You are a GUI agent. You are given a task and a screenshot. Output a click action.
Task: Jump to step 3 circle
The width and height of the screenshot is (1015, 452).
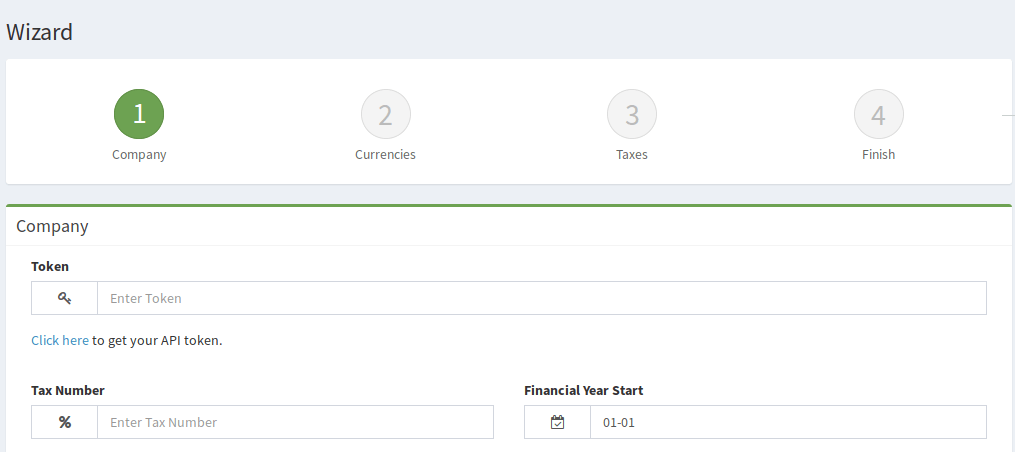tap(632, 114)
